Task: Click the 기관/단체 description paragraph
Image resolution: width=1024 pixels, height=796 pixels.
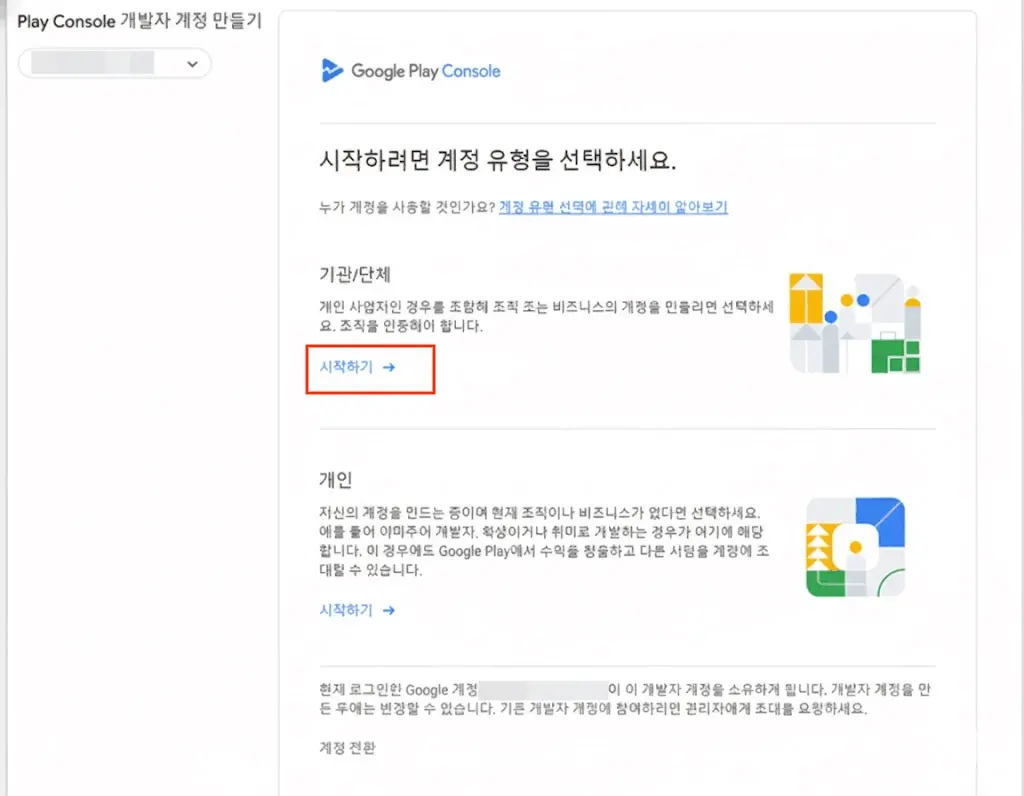Action: [x=547, y=316]
